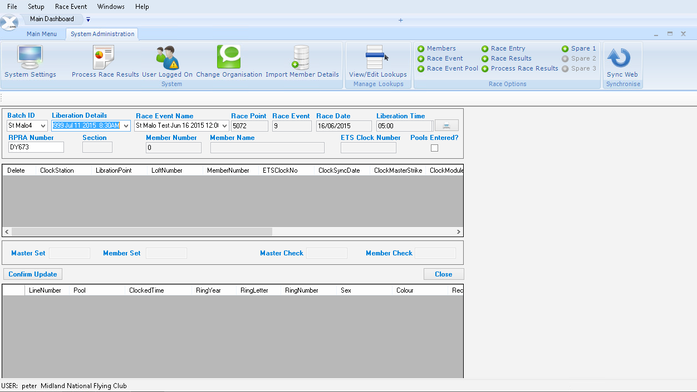Open the User Logged On icon
The image size is (697, 392).
167,61
